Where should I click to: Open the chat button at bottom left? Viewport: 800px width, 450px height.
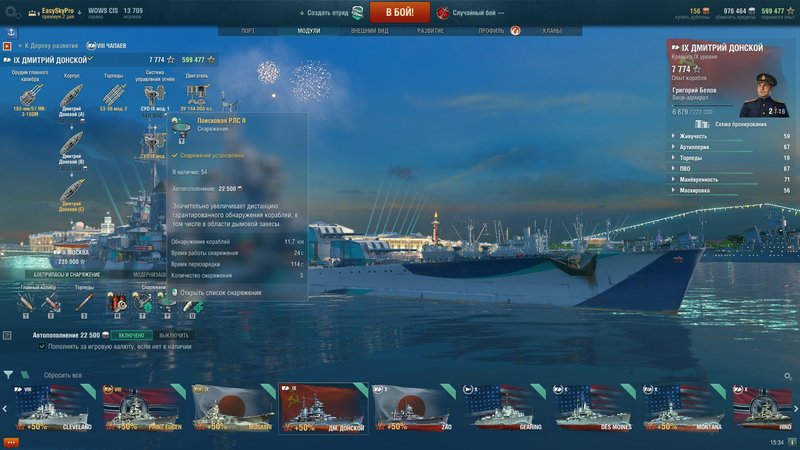click(x=11, y=442)
